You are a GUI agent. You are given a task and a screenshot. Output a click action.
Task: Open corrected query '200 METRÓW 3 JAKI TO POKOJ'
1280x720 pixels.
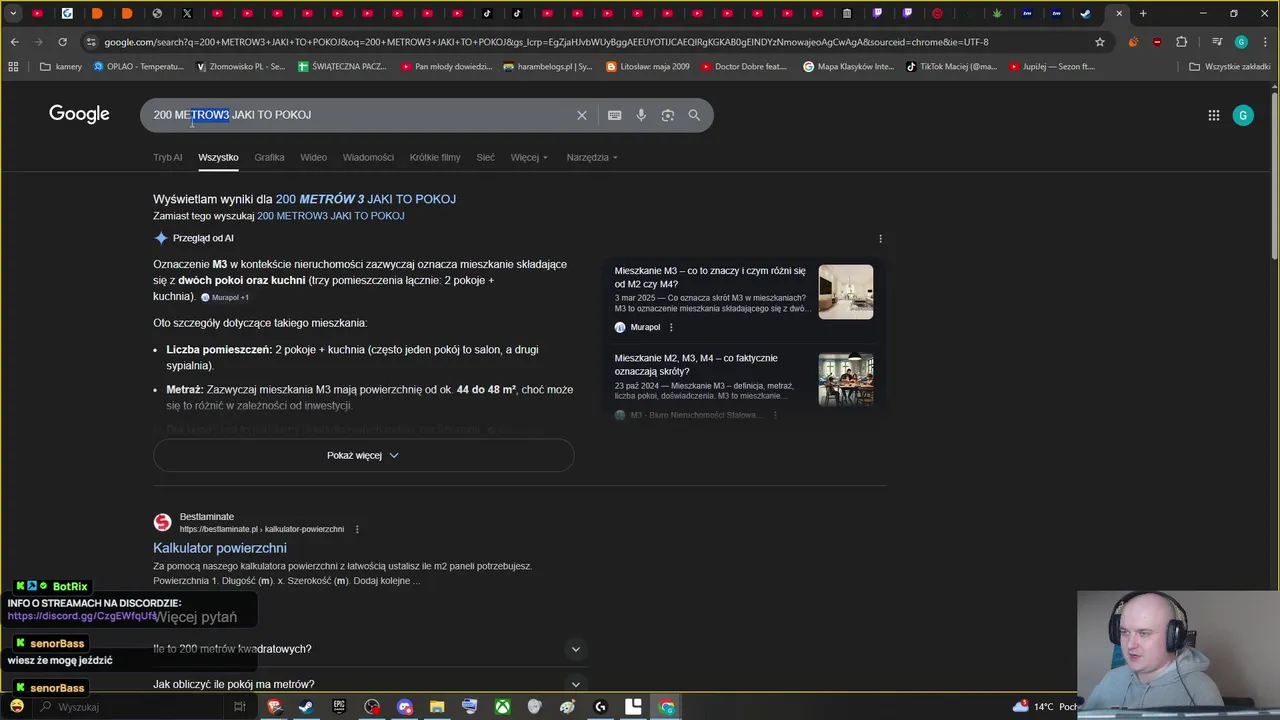tap(366, 199)
